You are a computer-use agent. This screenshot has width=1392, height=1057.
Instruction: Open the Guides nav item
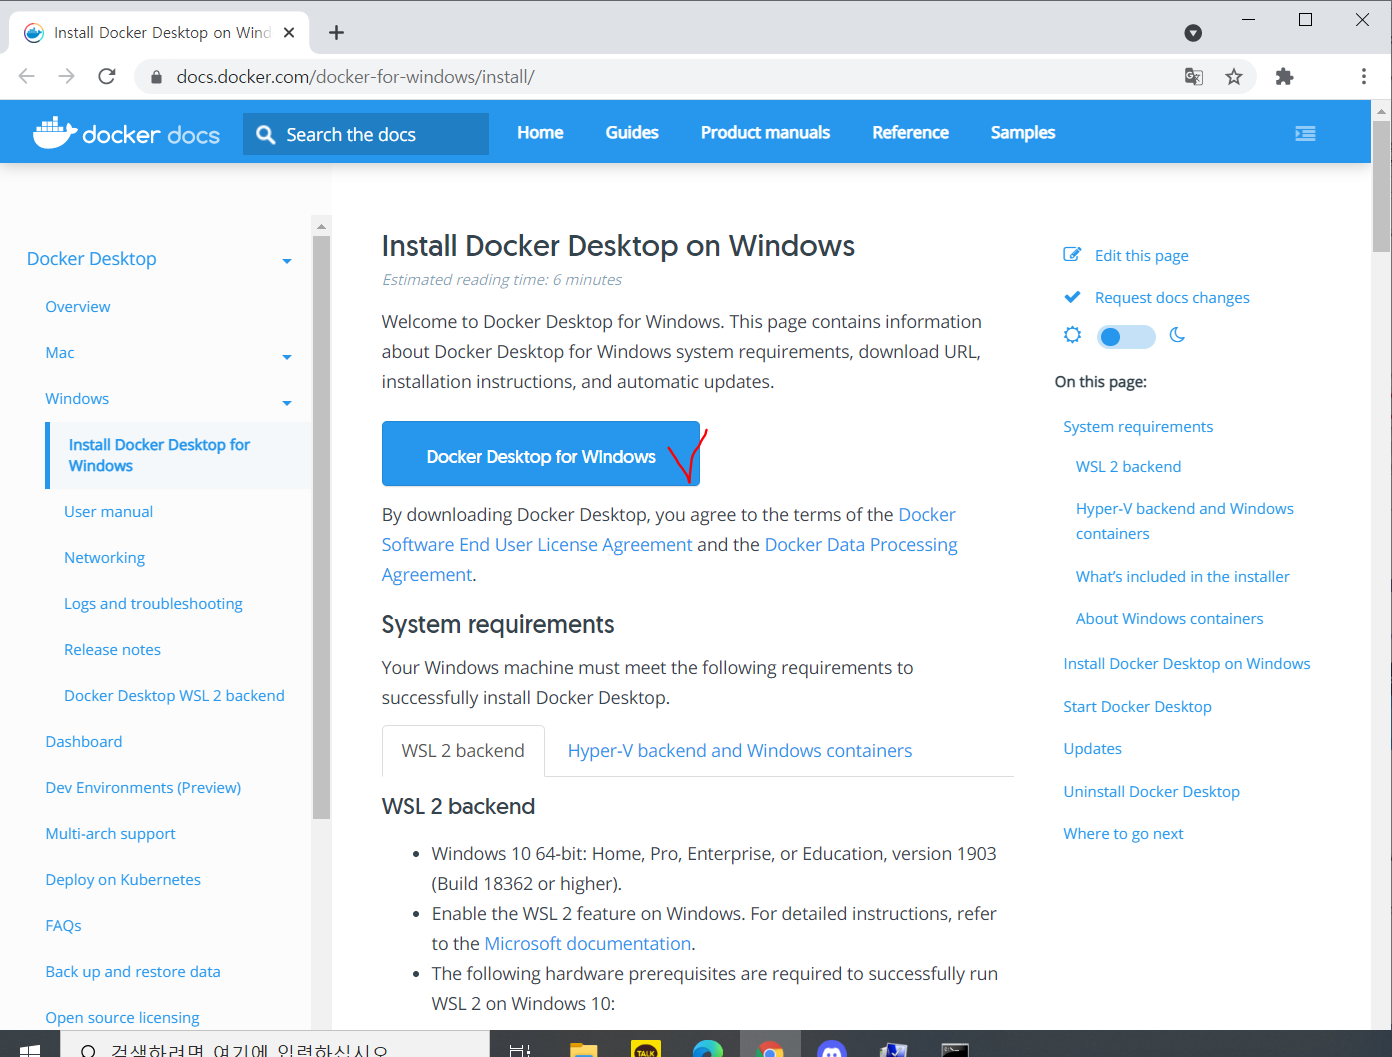click(x=632, y=132)
